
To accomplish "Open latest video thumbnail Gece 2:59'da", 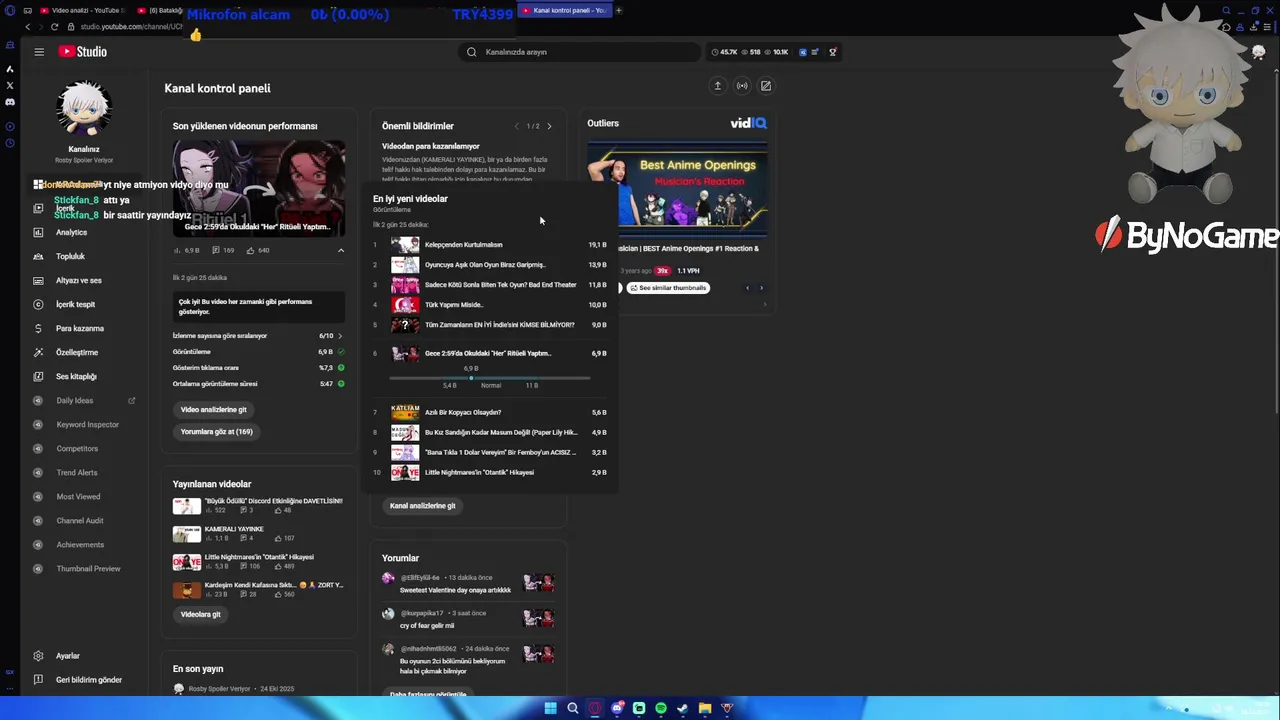I will point(259,187).
